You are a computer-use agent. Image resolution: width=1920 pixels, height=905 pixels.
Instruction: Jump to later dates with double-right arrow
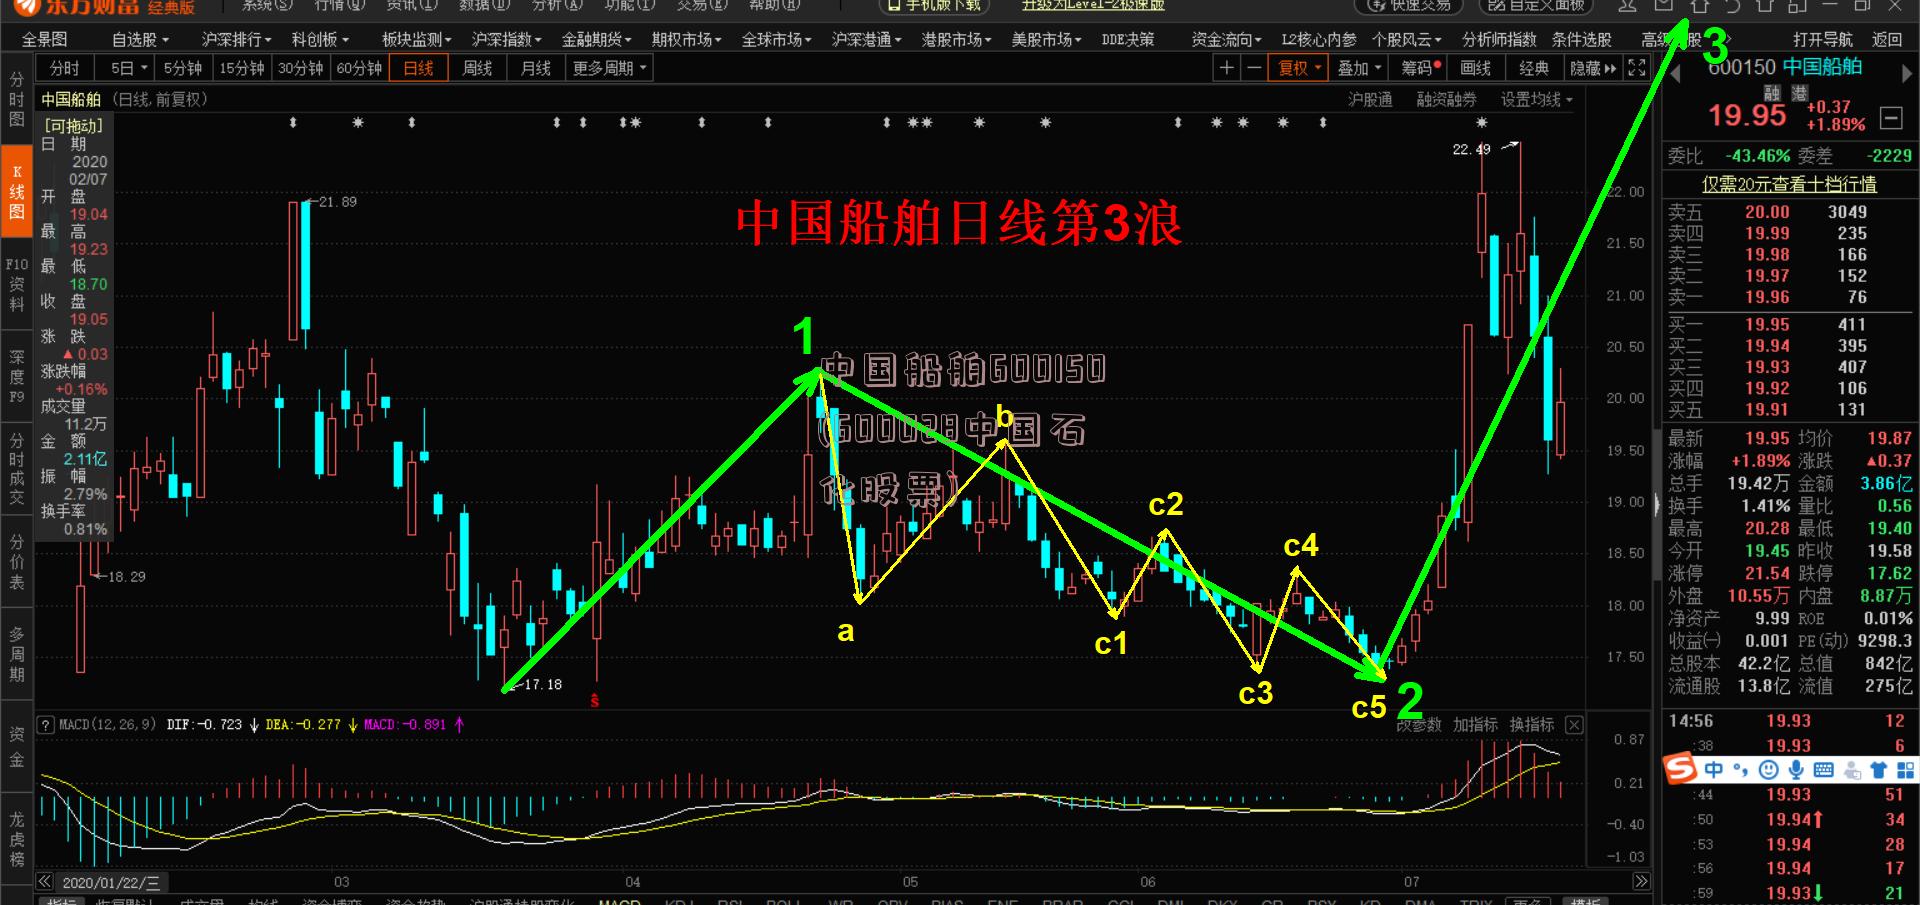(1641, 882)
